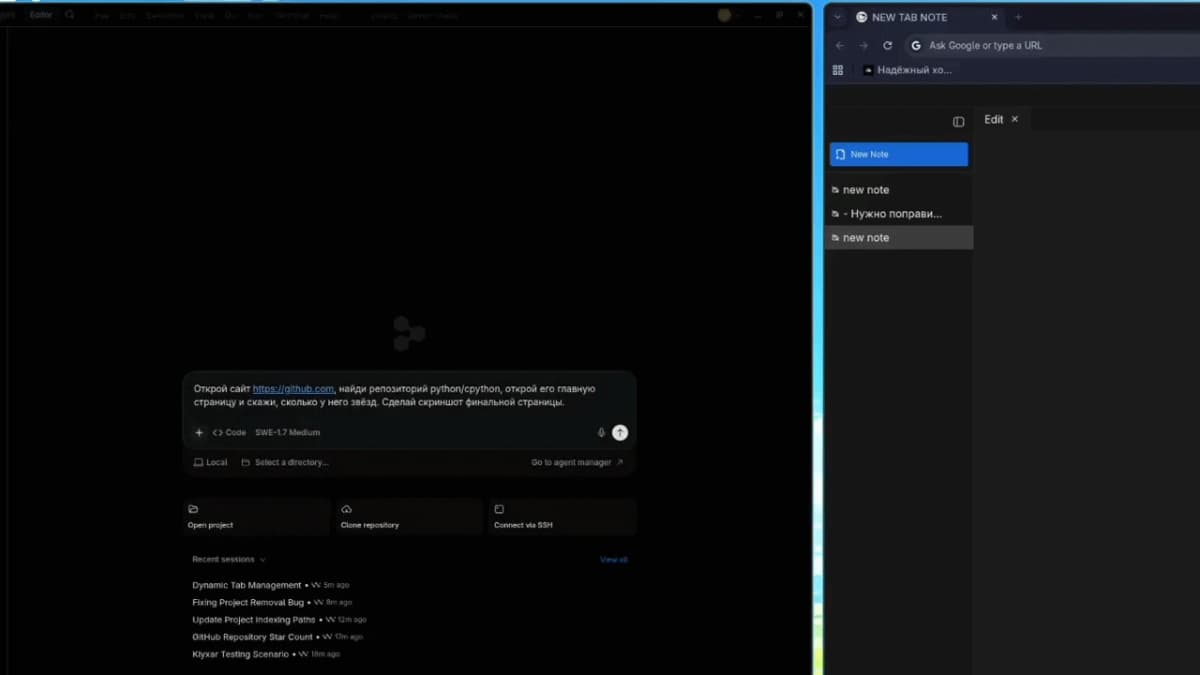Choose the Local environment option

[211, 463]
